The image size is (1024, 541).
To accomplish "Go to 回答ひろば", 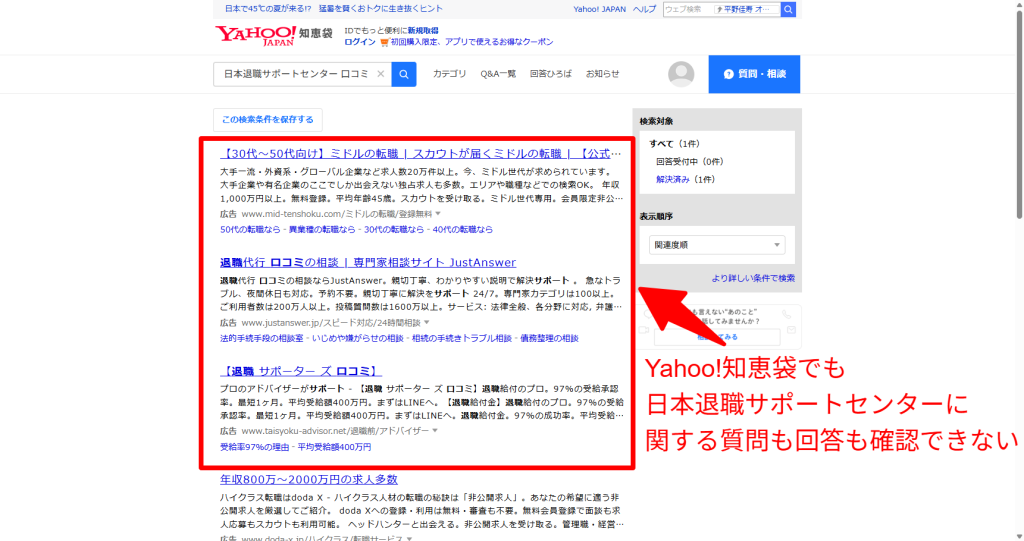I will [551, 74].
